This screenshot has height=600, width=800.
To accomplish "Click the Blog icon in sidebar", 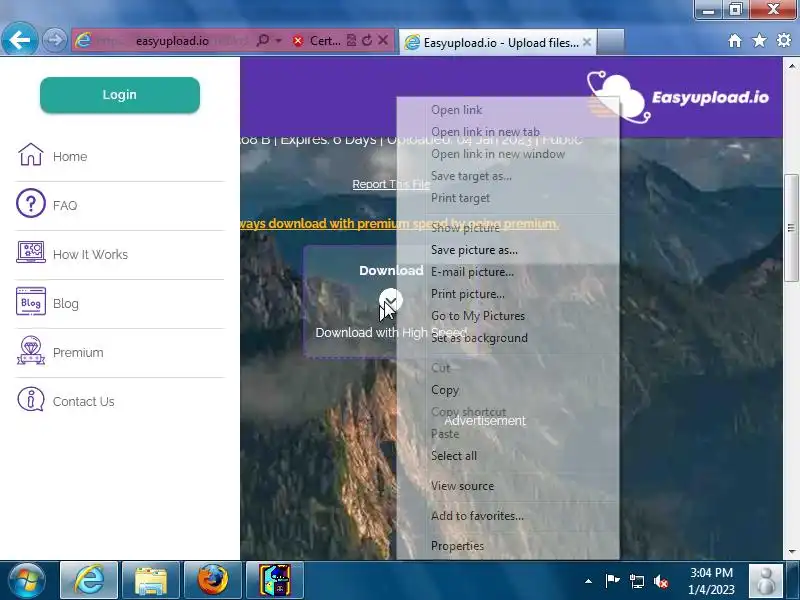I will pos(31,302).
